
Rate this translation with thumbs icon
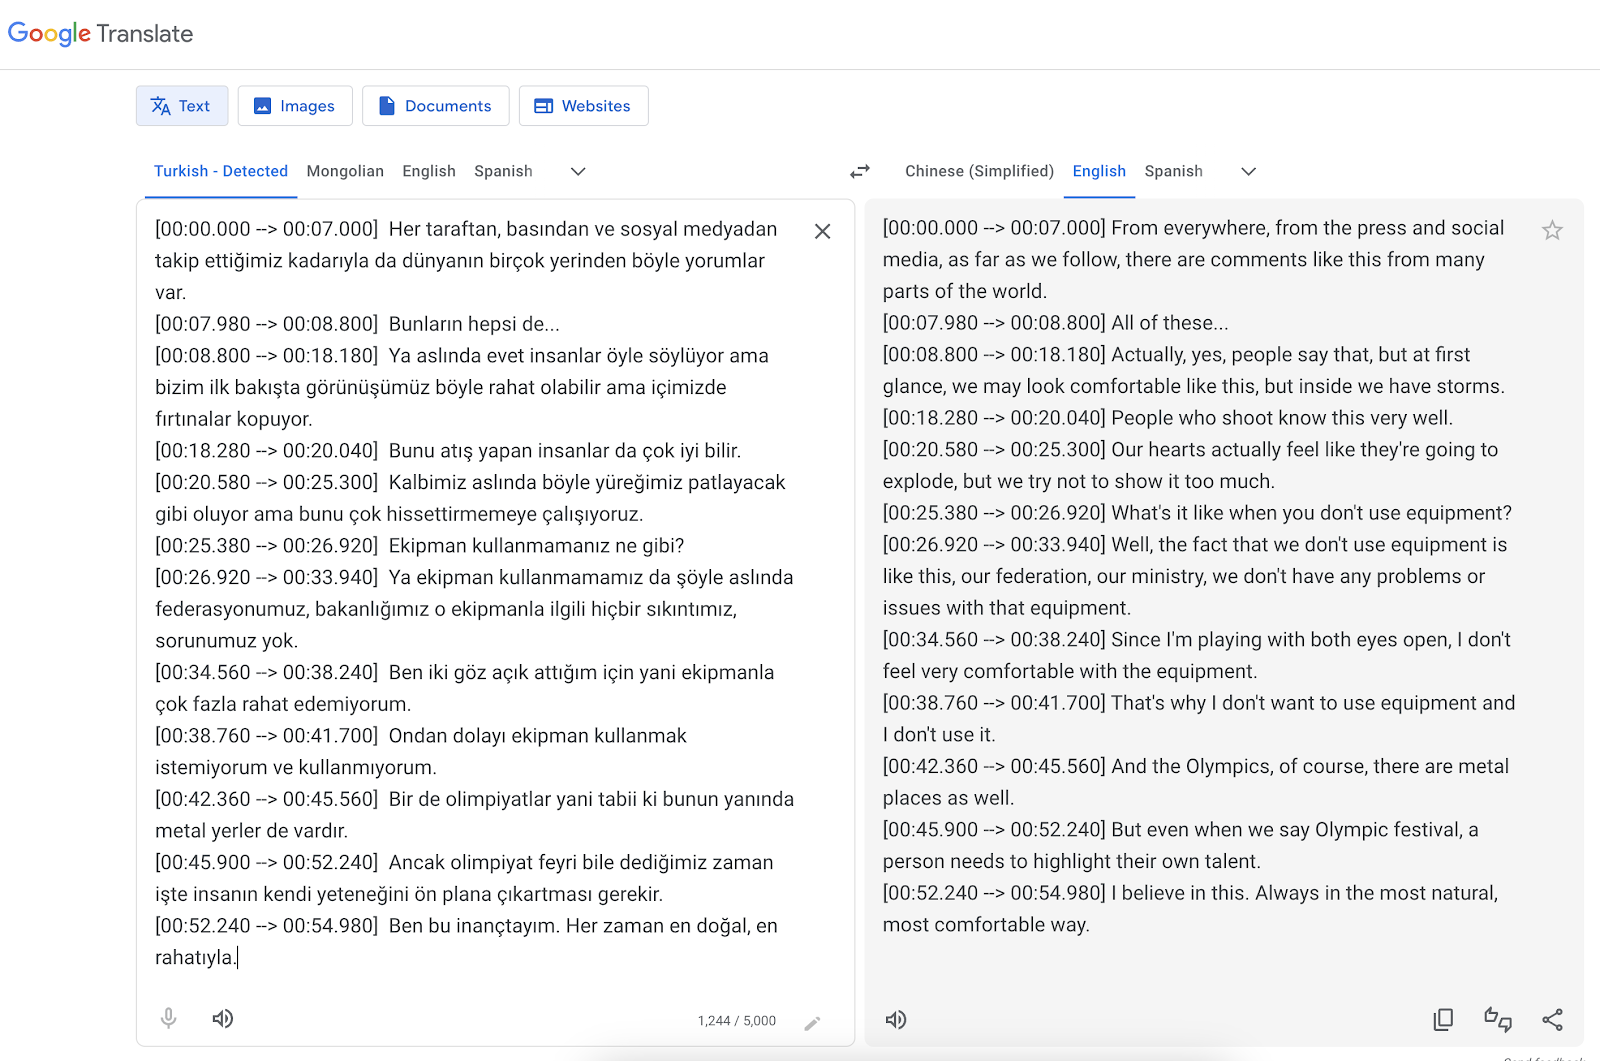pyautogui.click(x=1497, y=1020)
